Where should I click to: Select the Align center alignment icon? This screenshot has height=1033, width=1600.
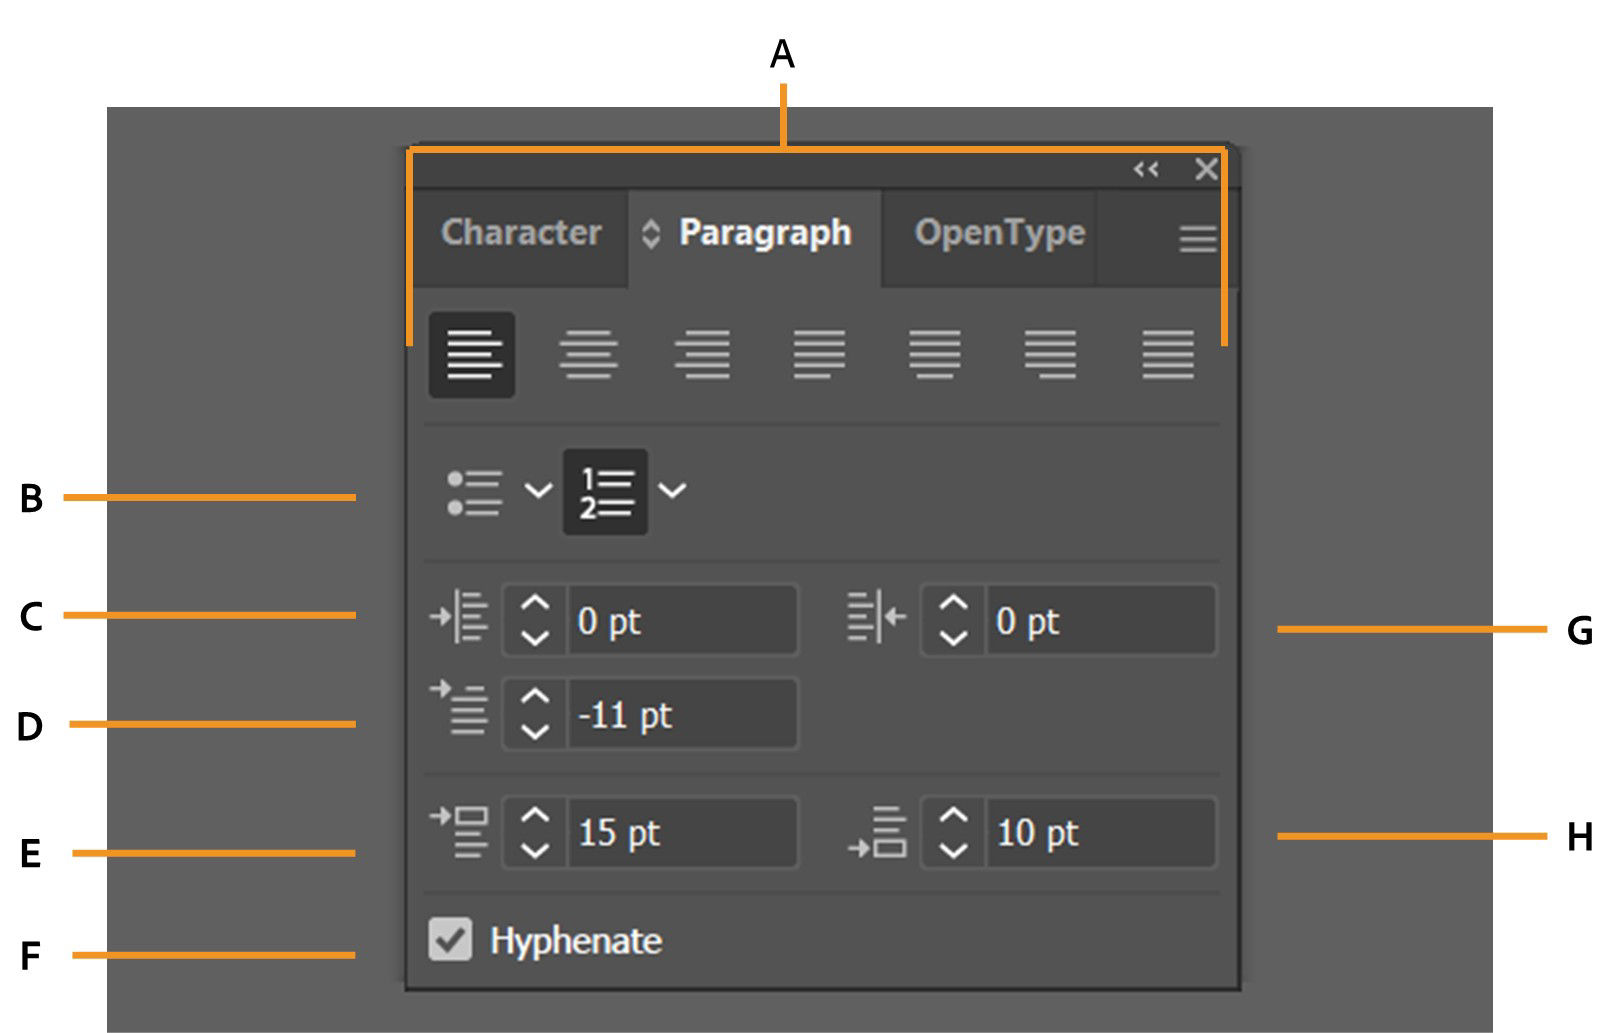(588, 355)
